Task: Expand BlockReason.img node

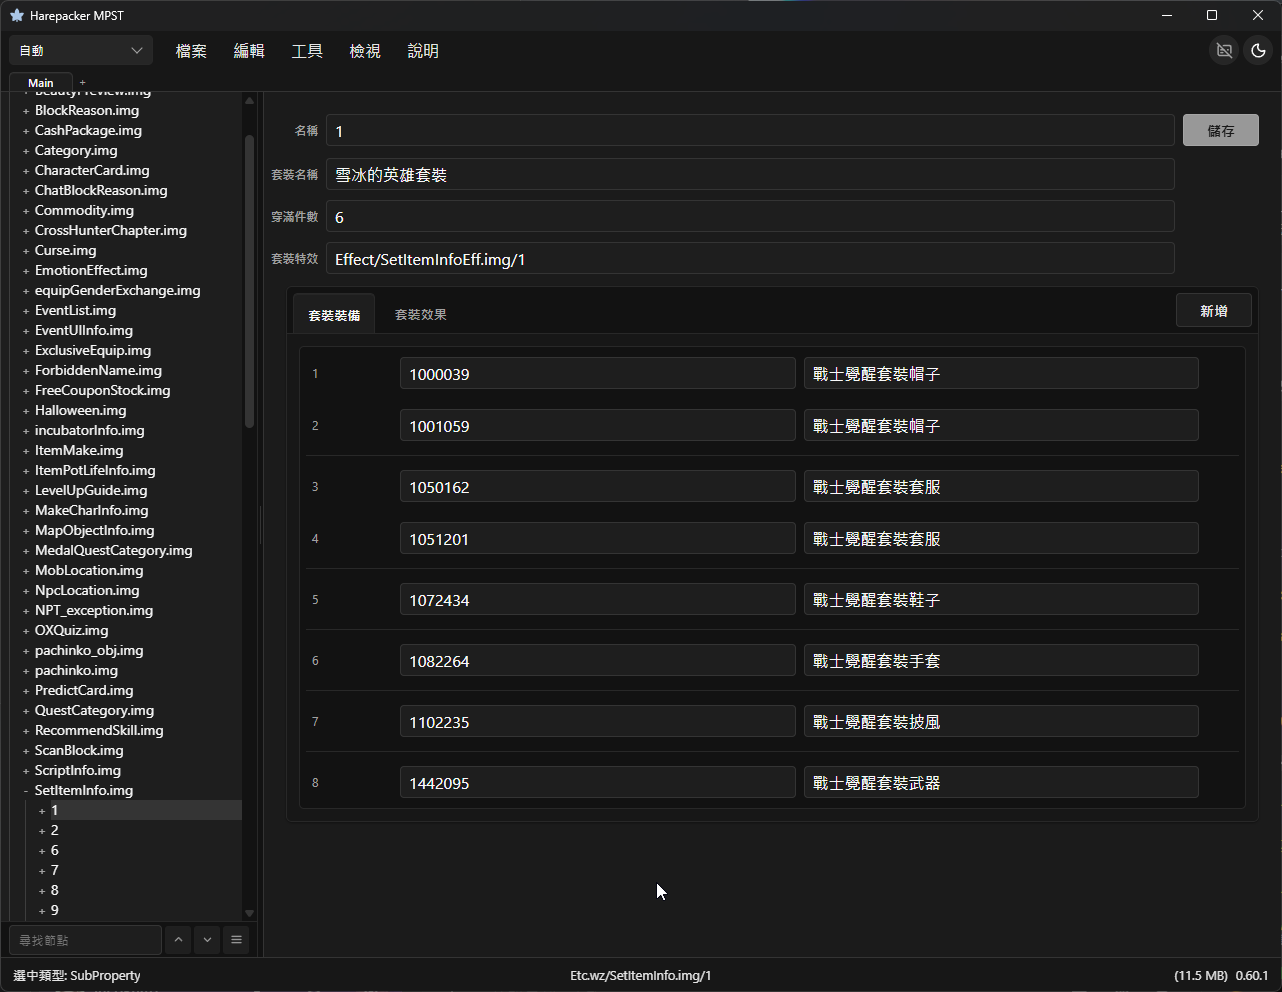Action: coord(26,111)
